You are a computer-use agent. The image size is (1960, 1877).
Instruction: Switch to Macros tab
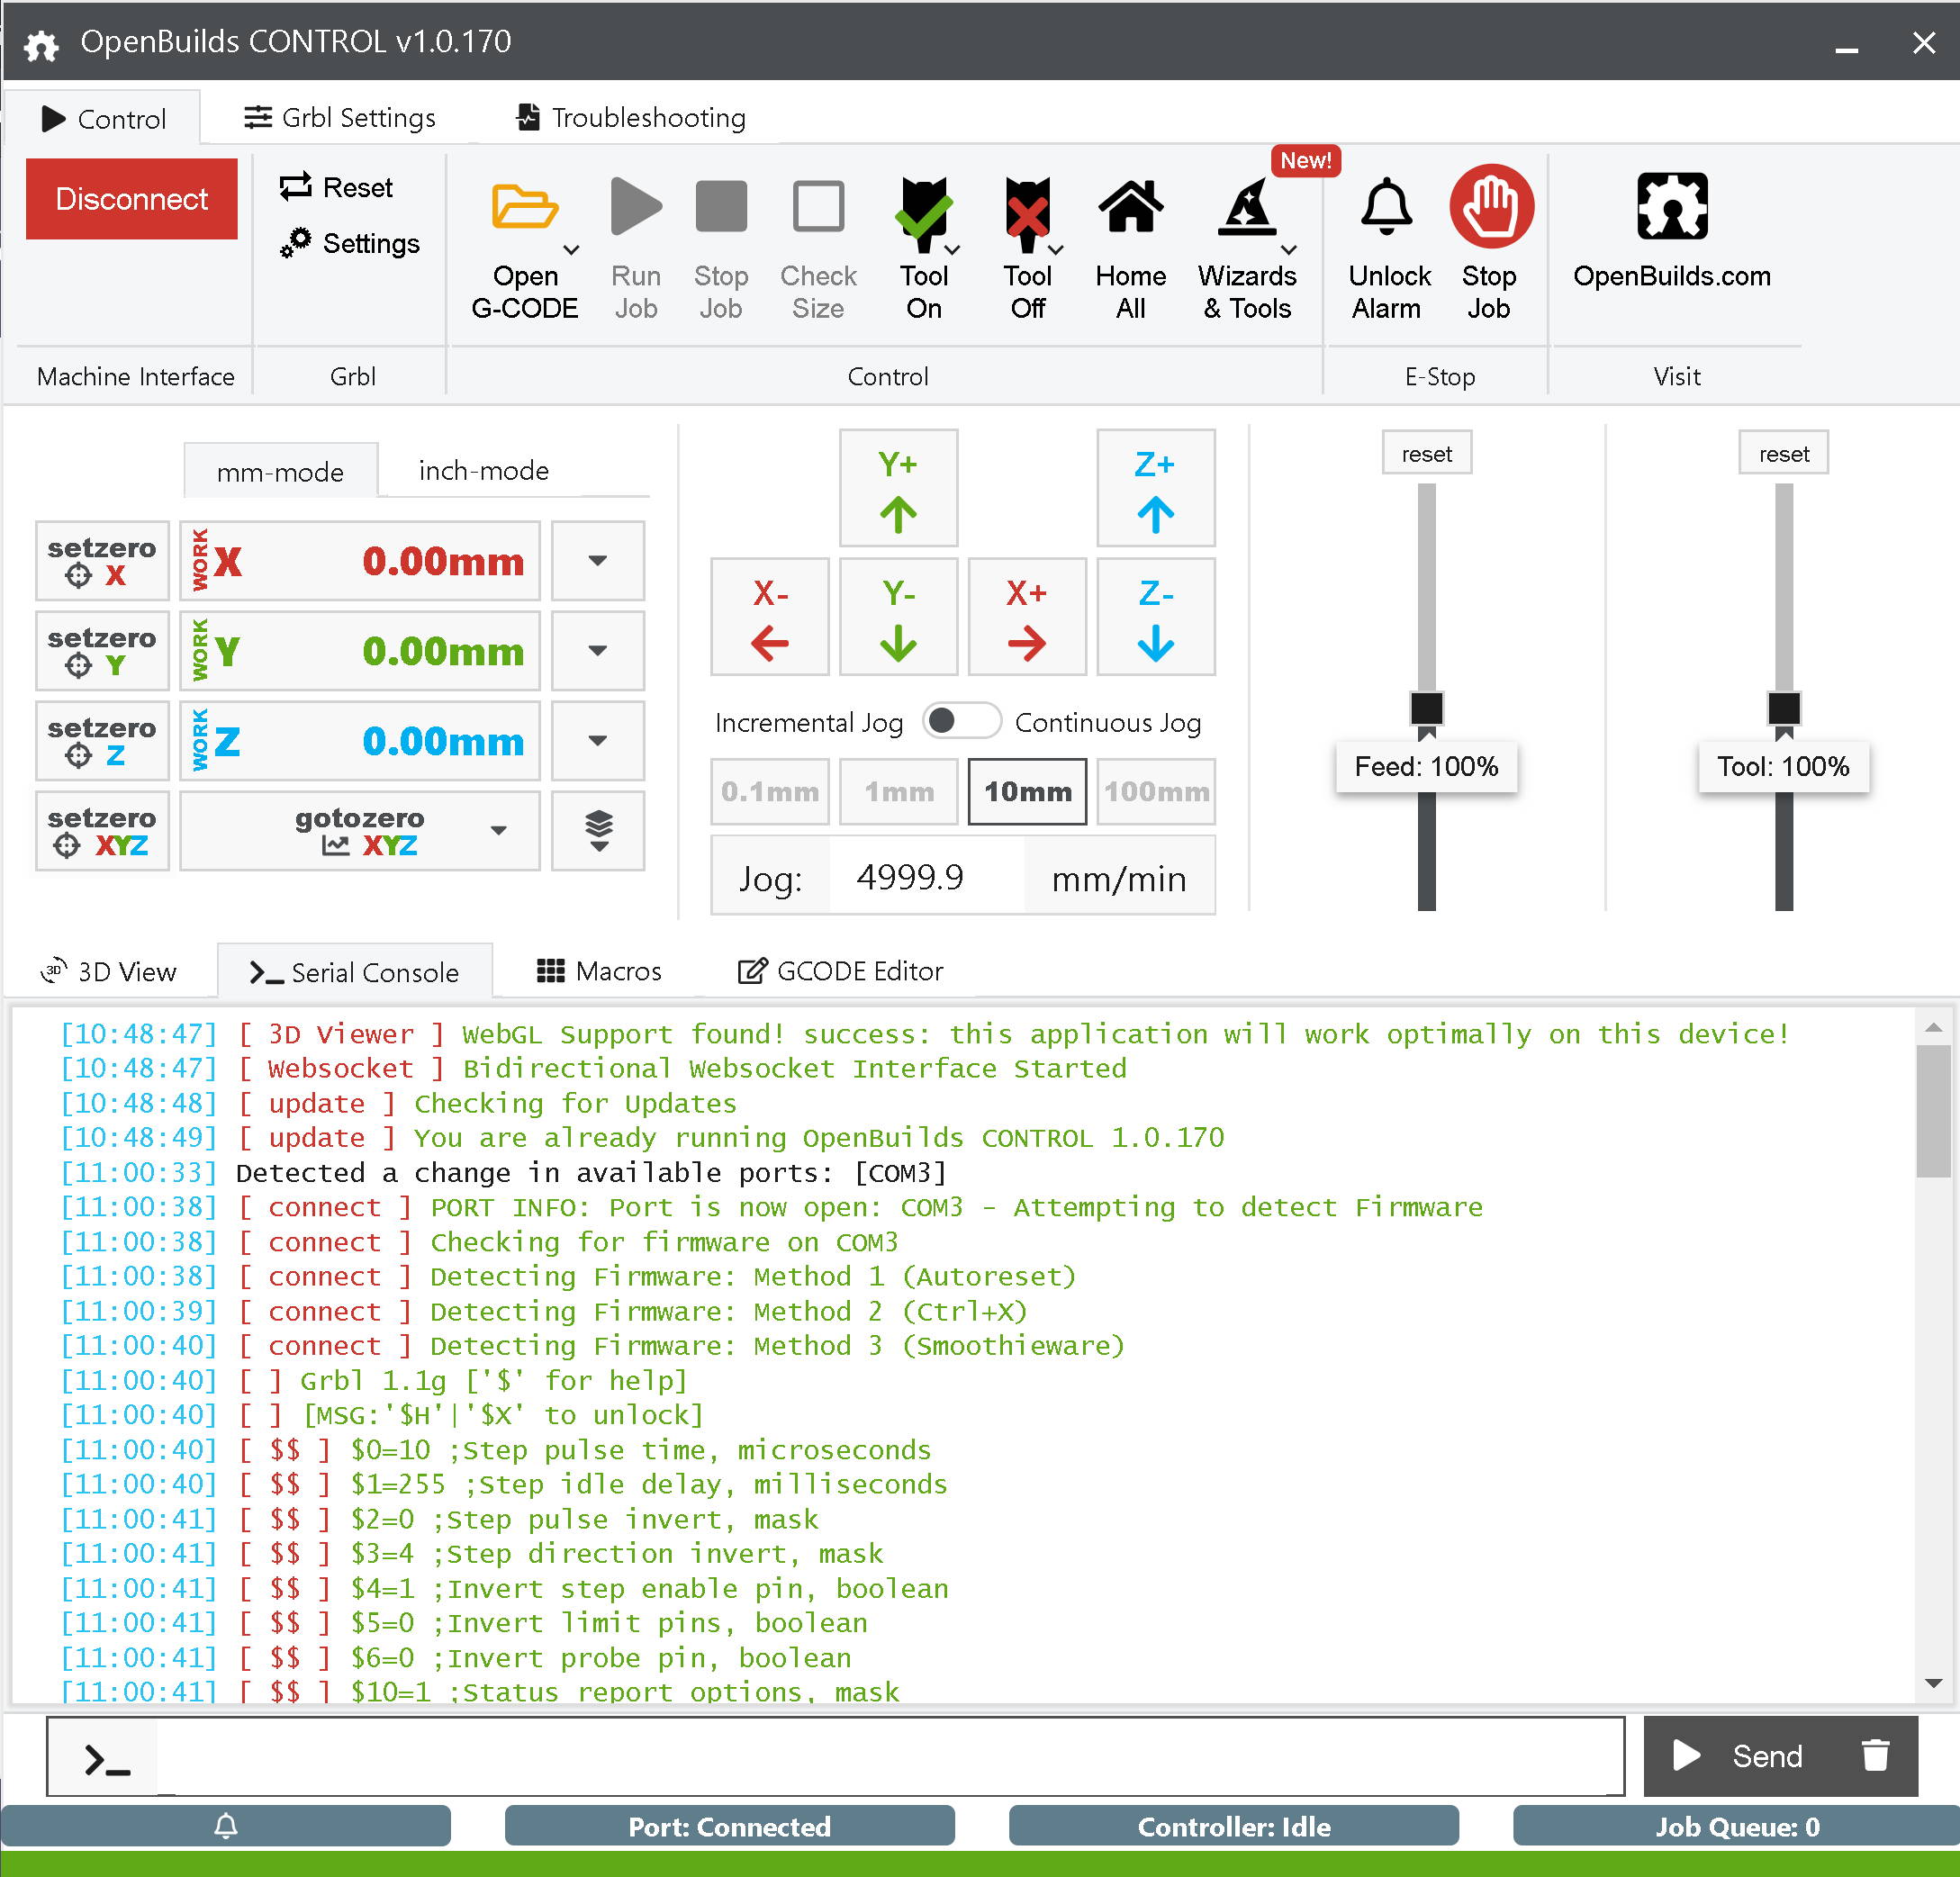click(x=599, y=971)
